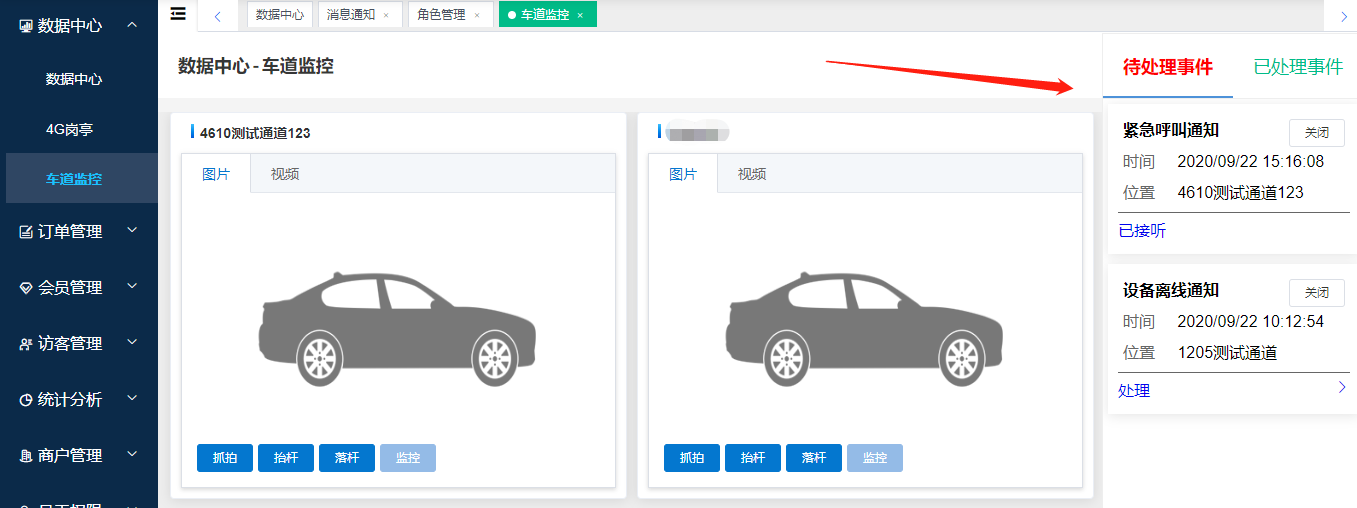Close the 消息通知 tab

pos(386,15)
